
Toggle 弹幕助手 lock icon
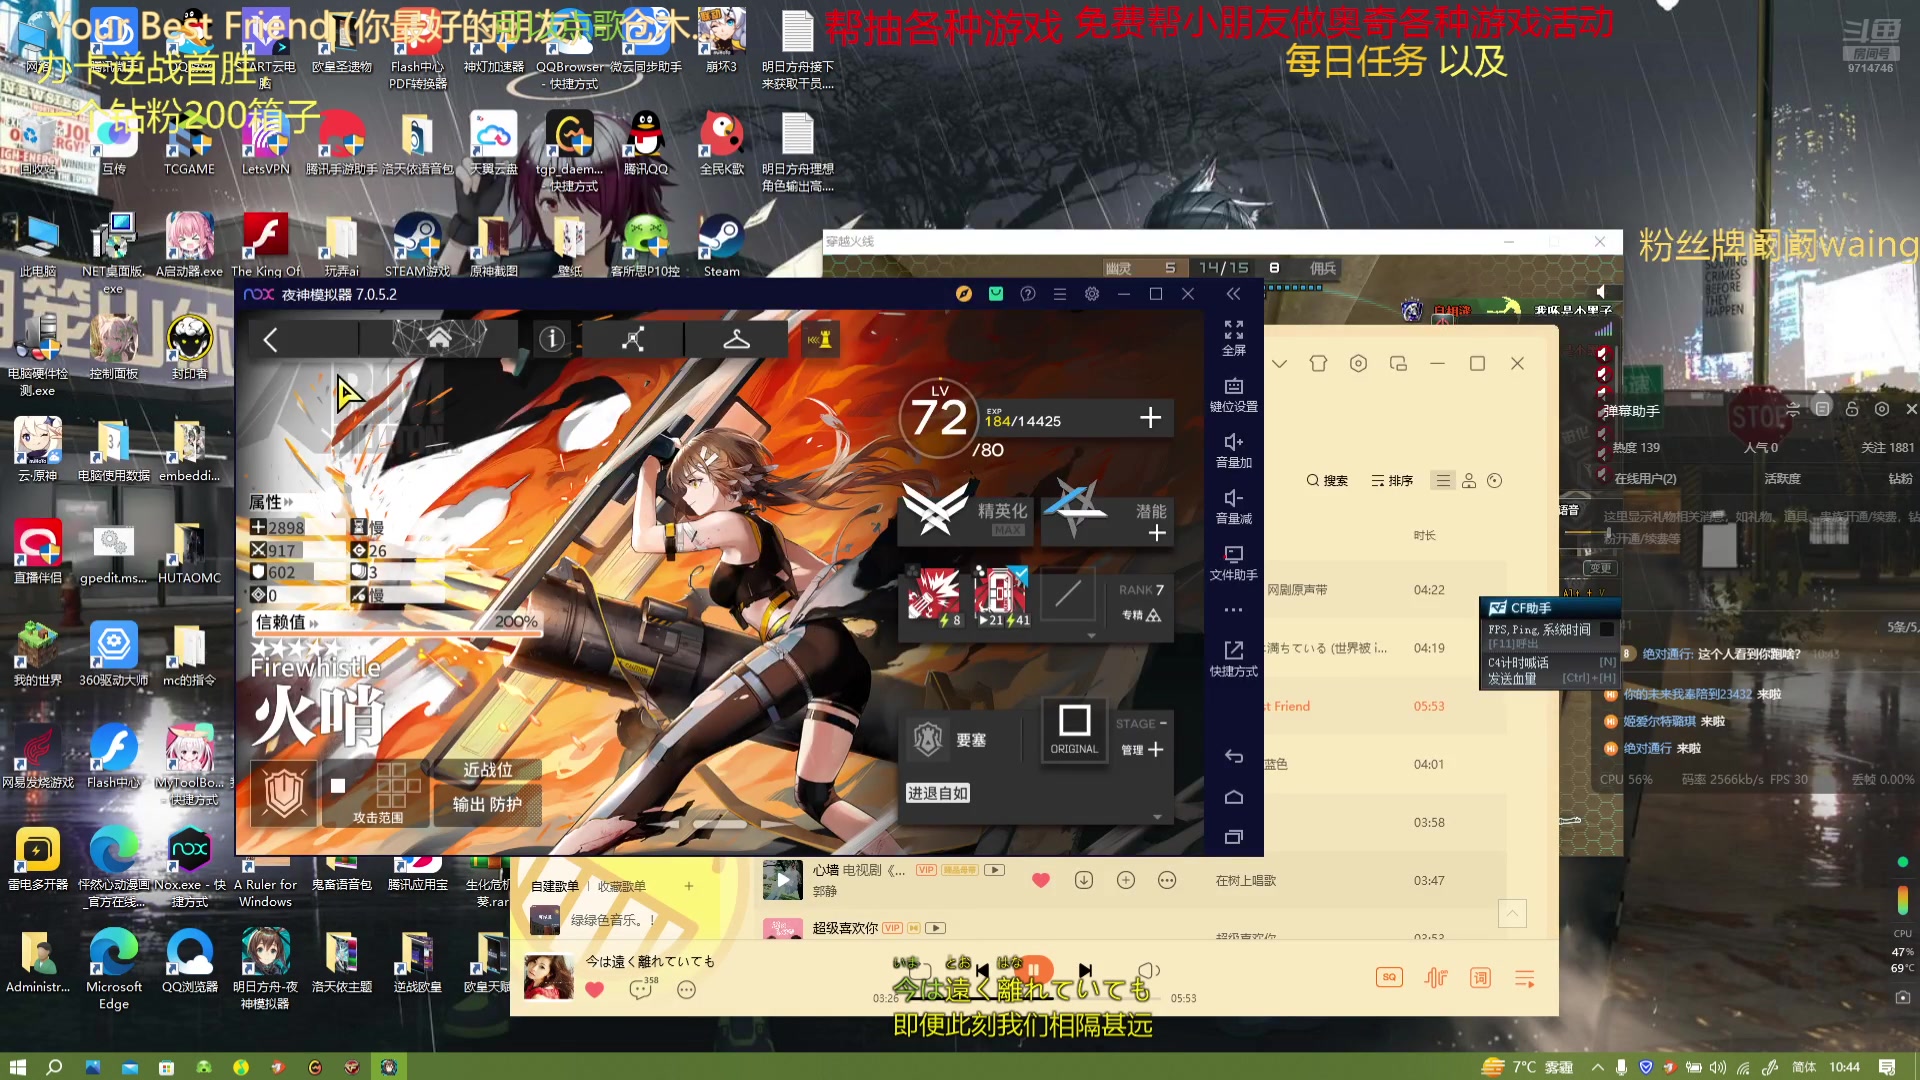pos(1852,409)
